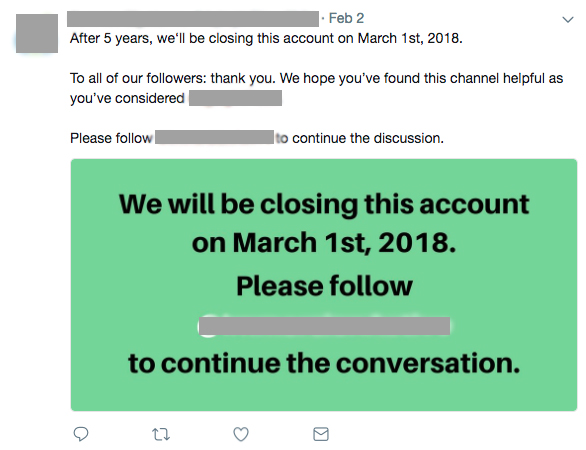Select the 'After 5 years' tweet line
Screen dimensions: 586x450
[266, 38]
